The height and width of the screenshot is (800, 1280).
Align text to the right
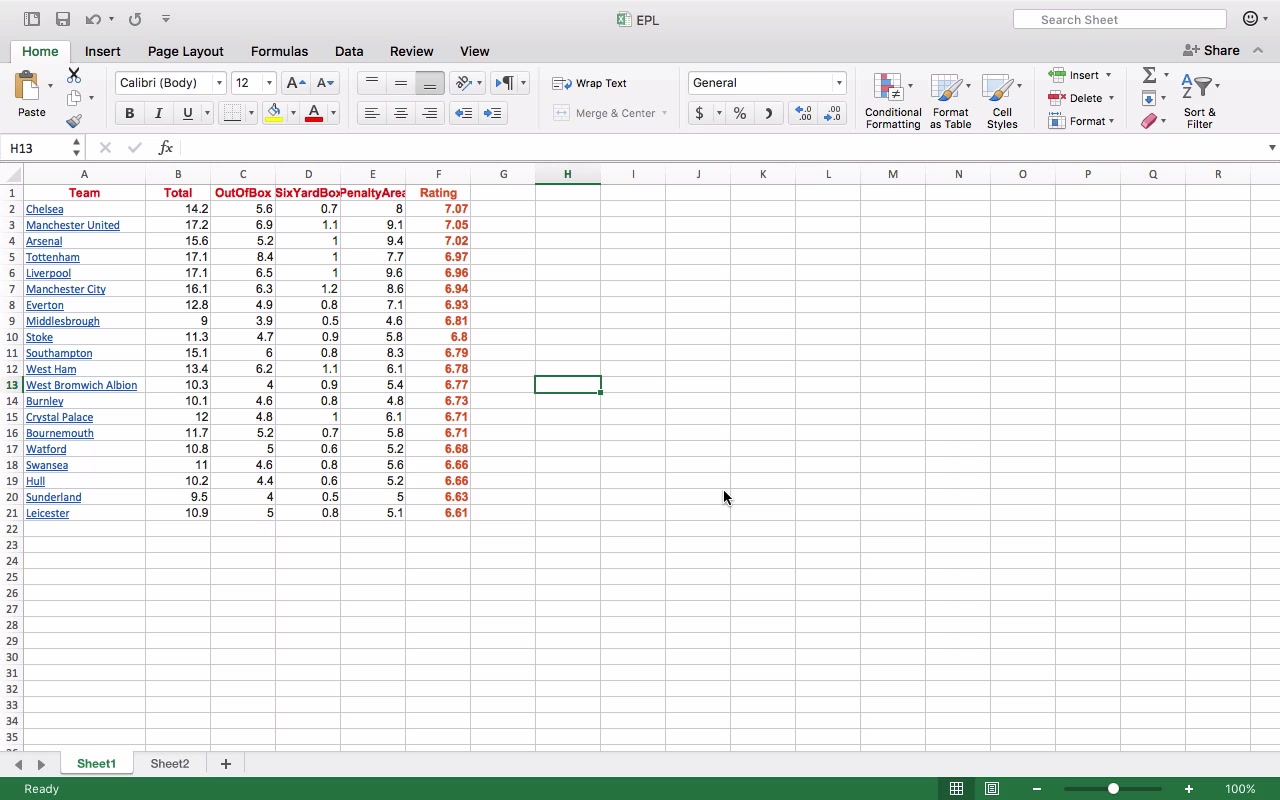429,113
